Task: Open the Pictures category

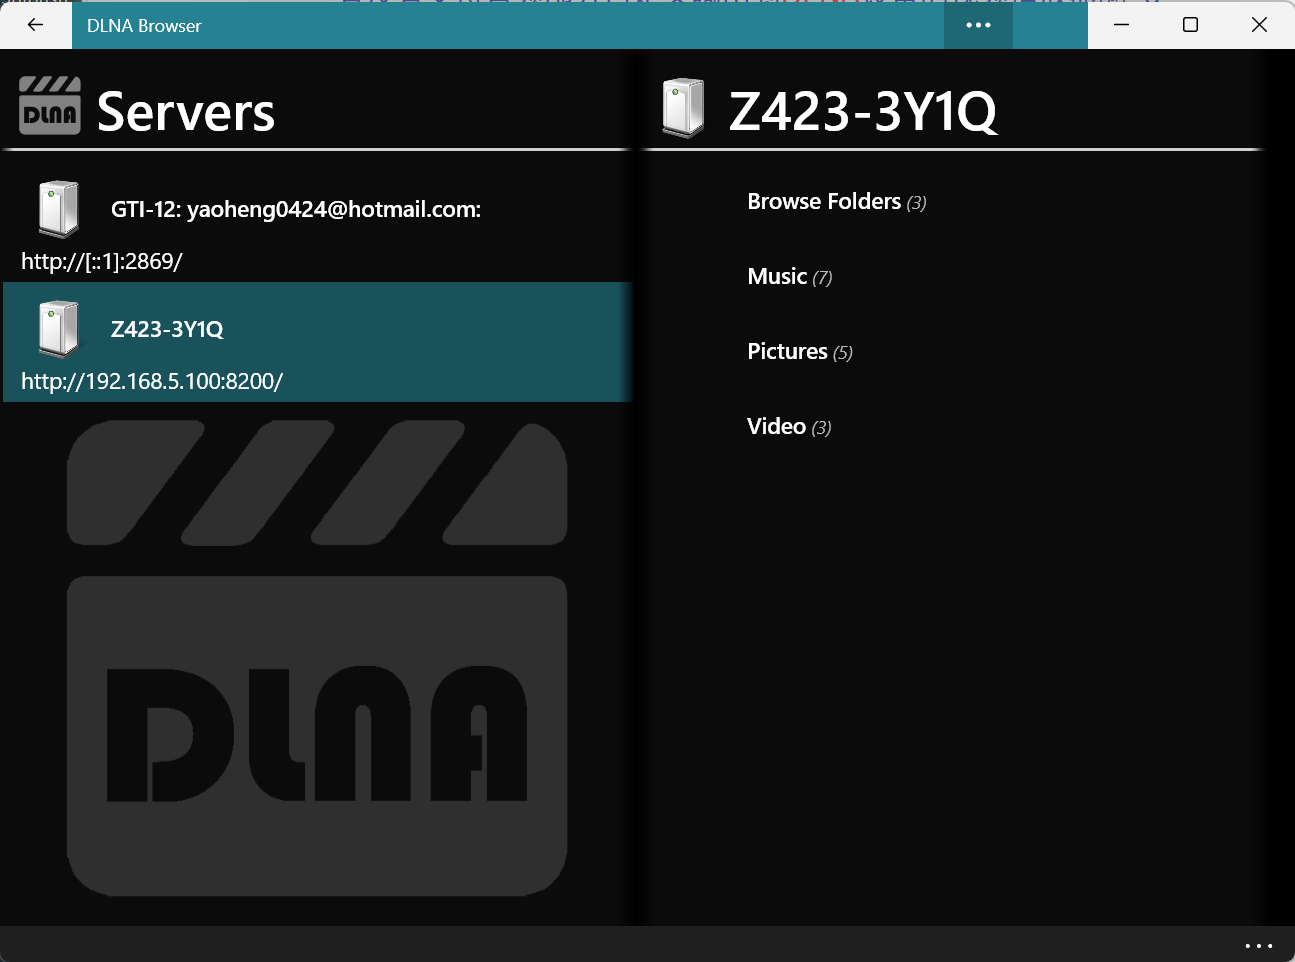Action: tap(800, 351)
